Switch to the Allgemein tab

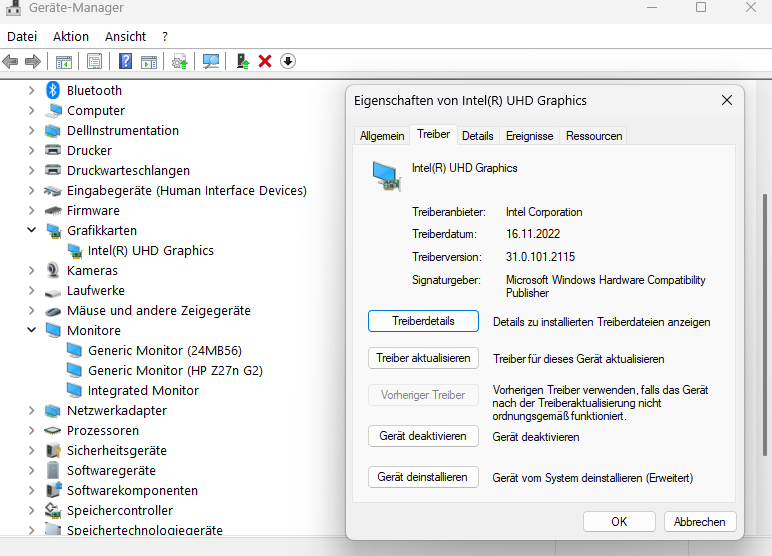(382, 136)
